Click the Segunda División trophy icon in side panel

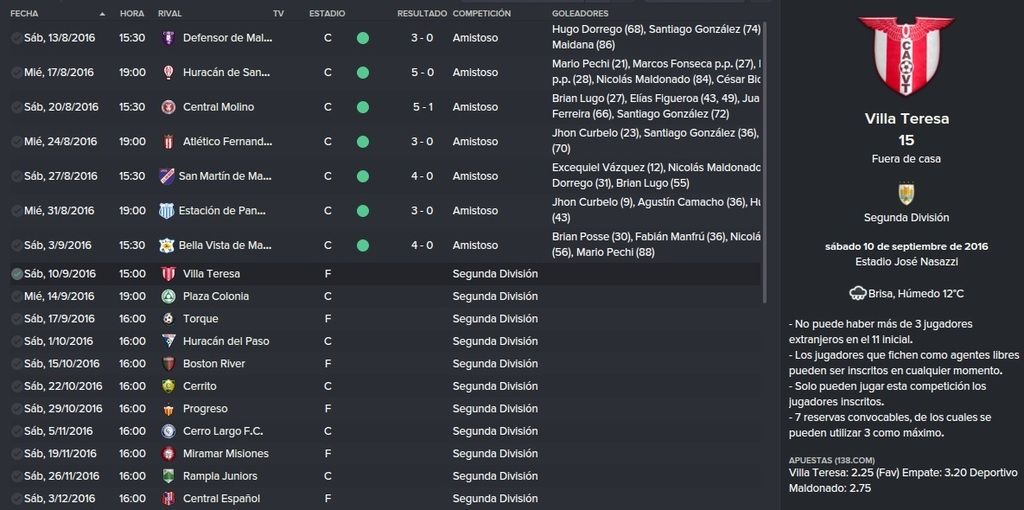(x=906, y=194)
